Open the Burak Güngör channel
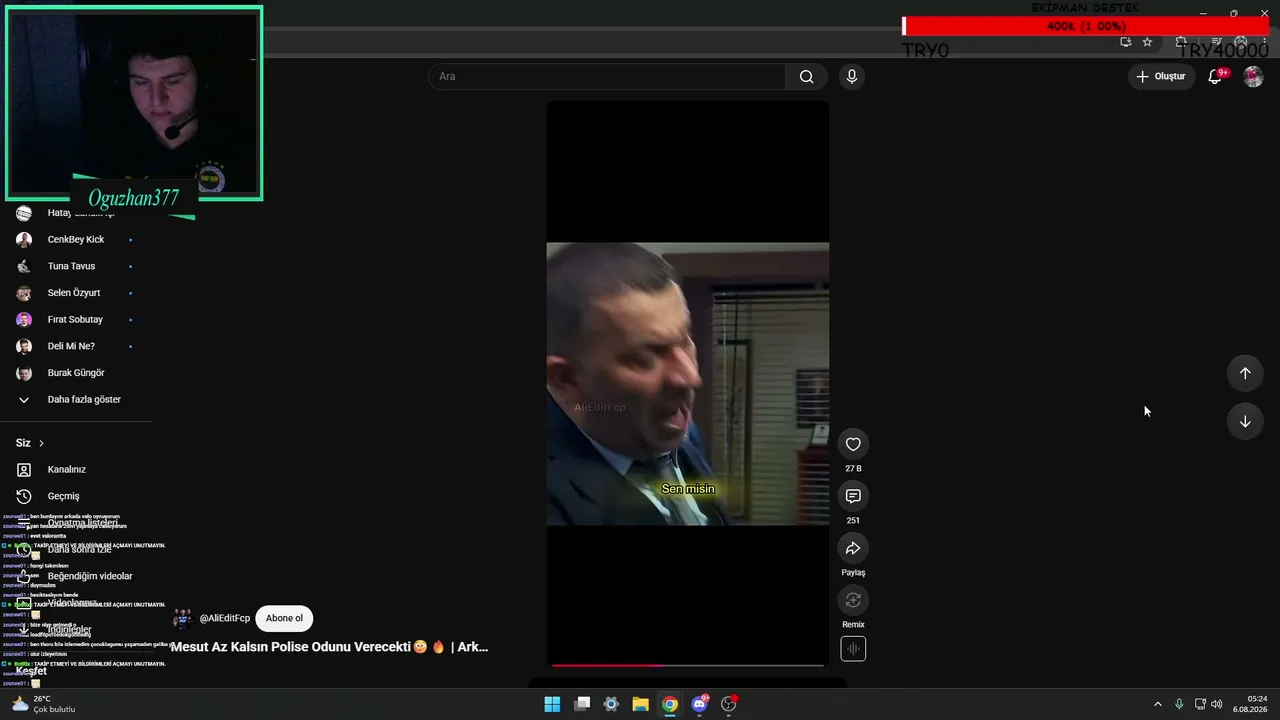Image resolution: width=1280 pixels, height=720 pixels. tap(76, 373)
